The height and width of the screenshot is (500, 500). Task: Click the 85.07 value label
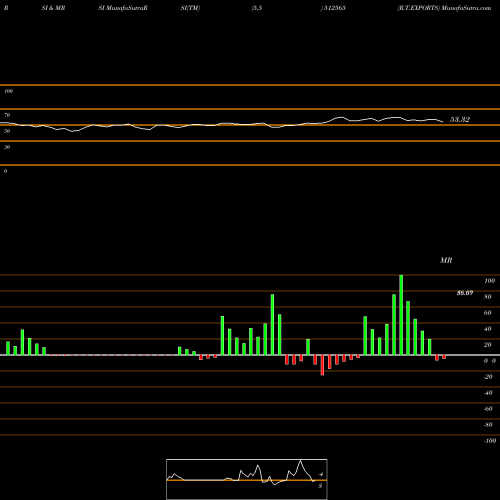[x=465, y=293]
